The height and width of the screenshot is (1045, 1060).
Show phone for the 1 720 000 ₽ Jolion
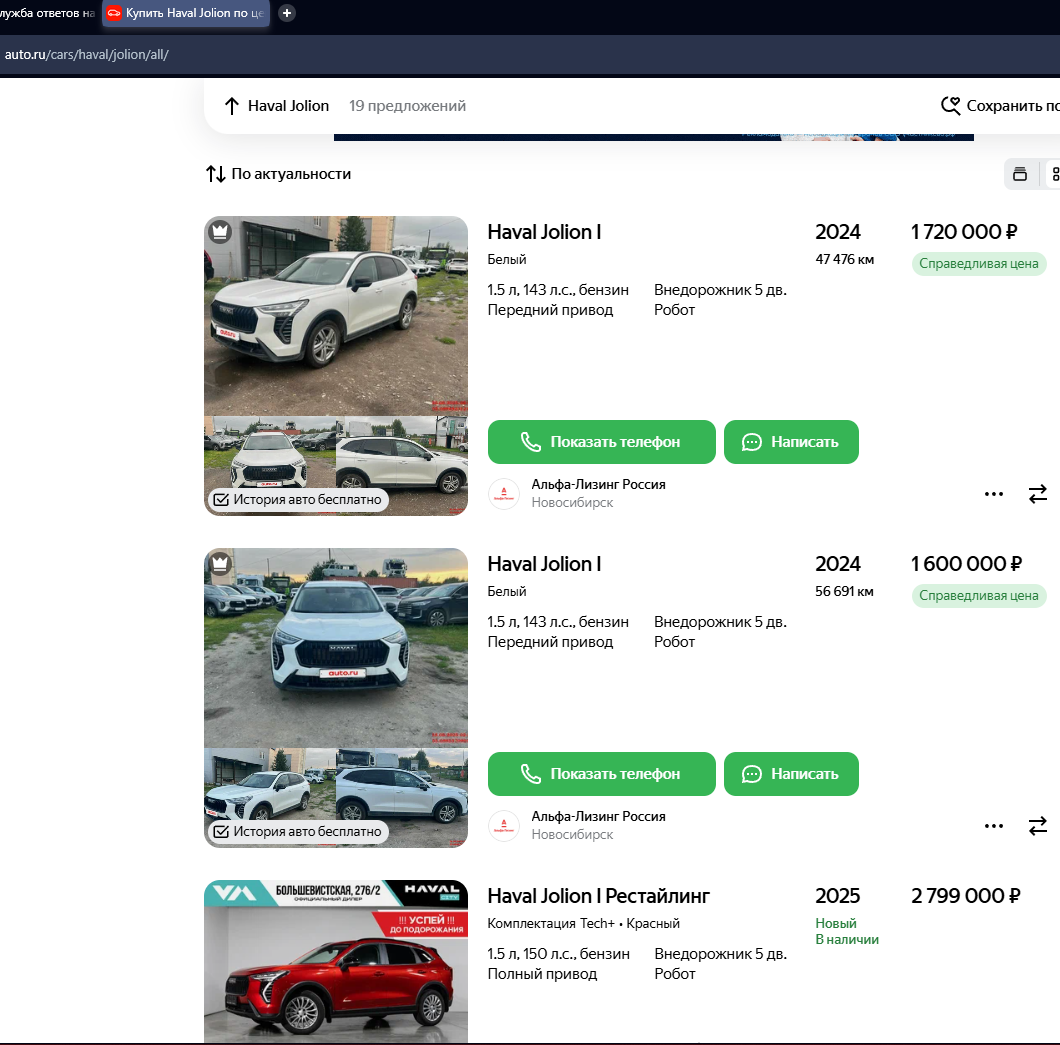point(602,442)
